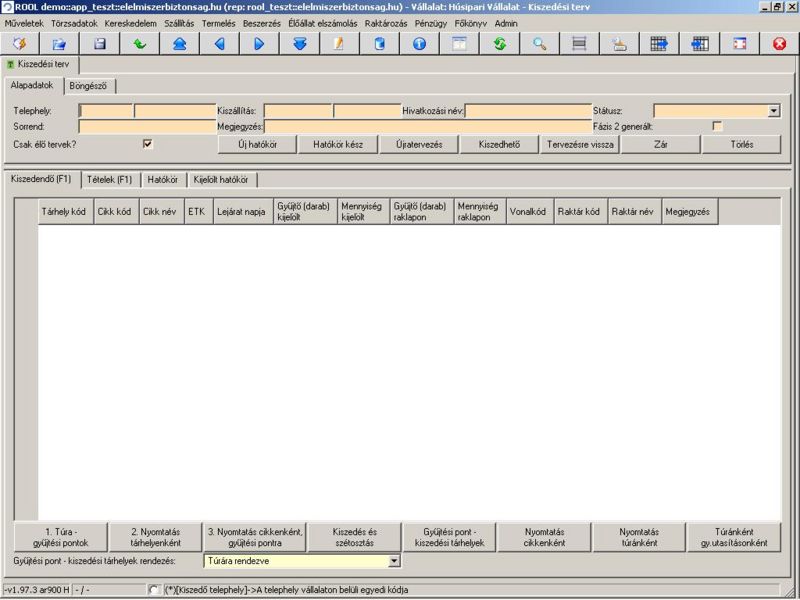Viewport: 800px width, 600px height.
Task: Click the save floppy disk toolbar icon
Action: click(99, 44)
